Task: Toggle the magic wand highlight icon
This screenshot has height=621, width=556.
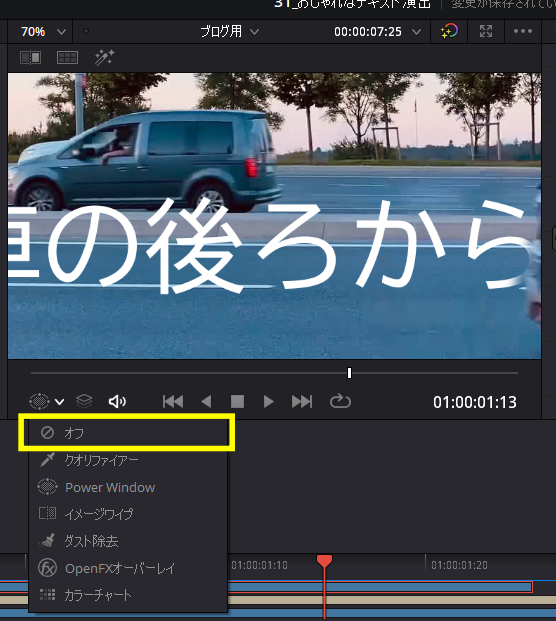Action: (105, 58)
